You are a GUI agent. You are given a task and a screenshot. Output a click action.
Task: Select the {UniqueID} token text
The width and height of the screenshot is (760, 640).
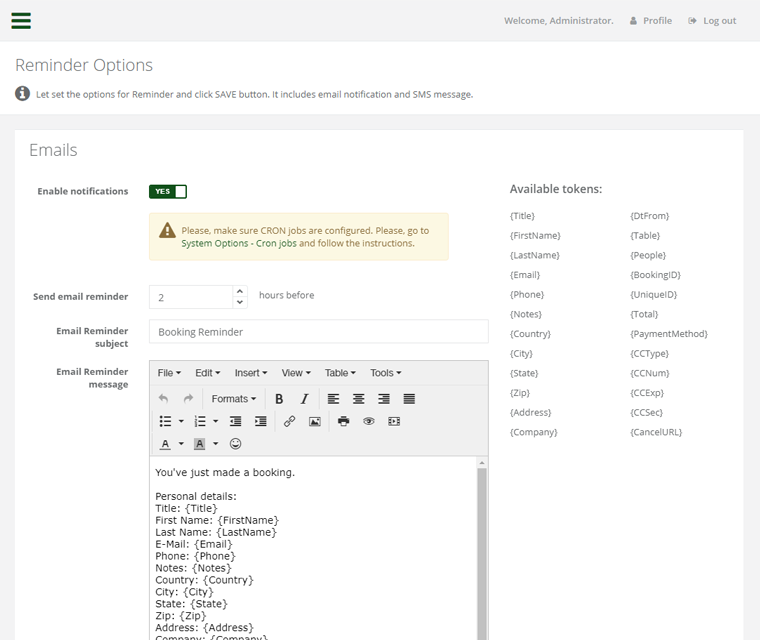point(653,294)
